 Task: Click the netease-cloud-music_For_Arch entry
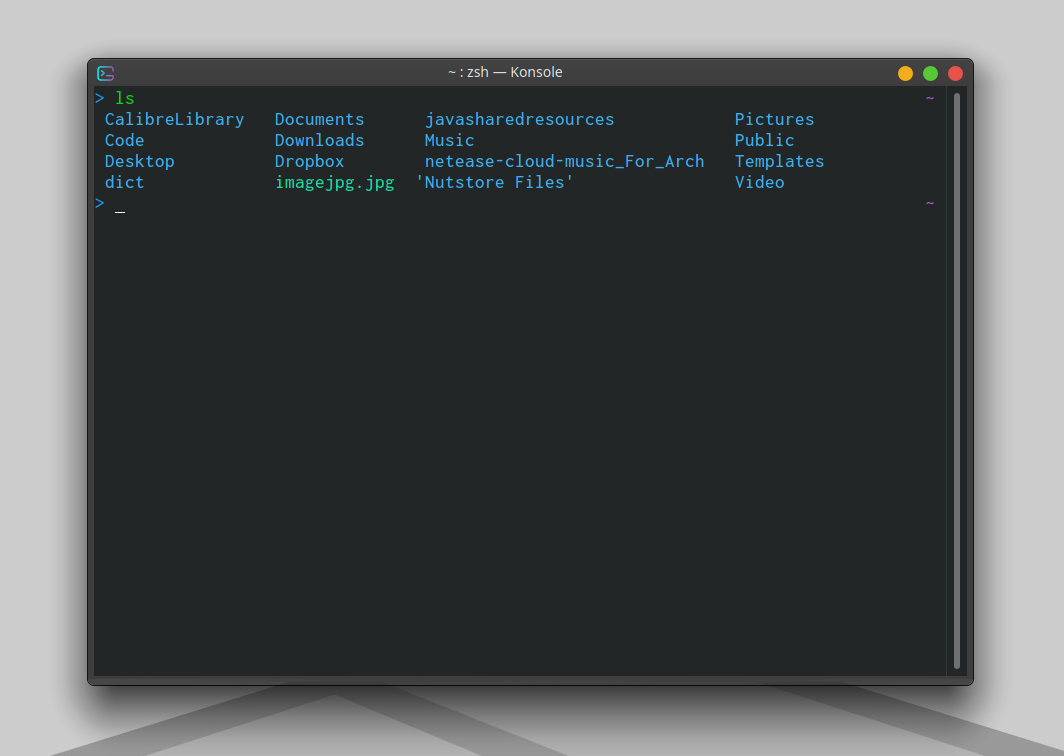(565, 162)
